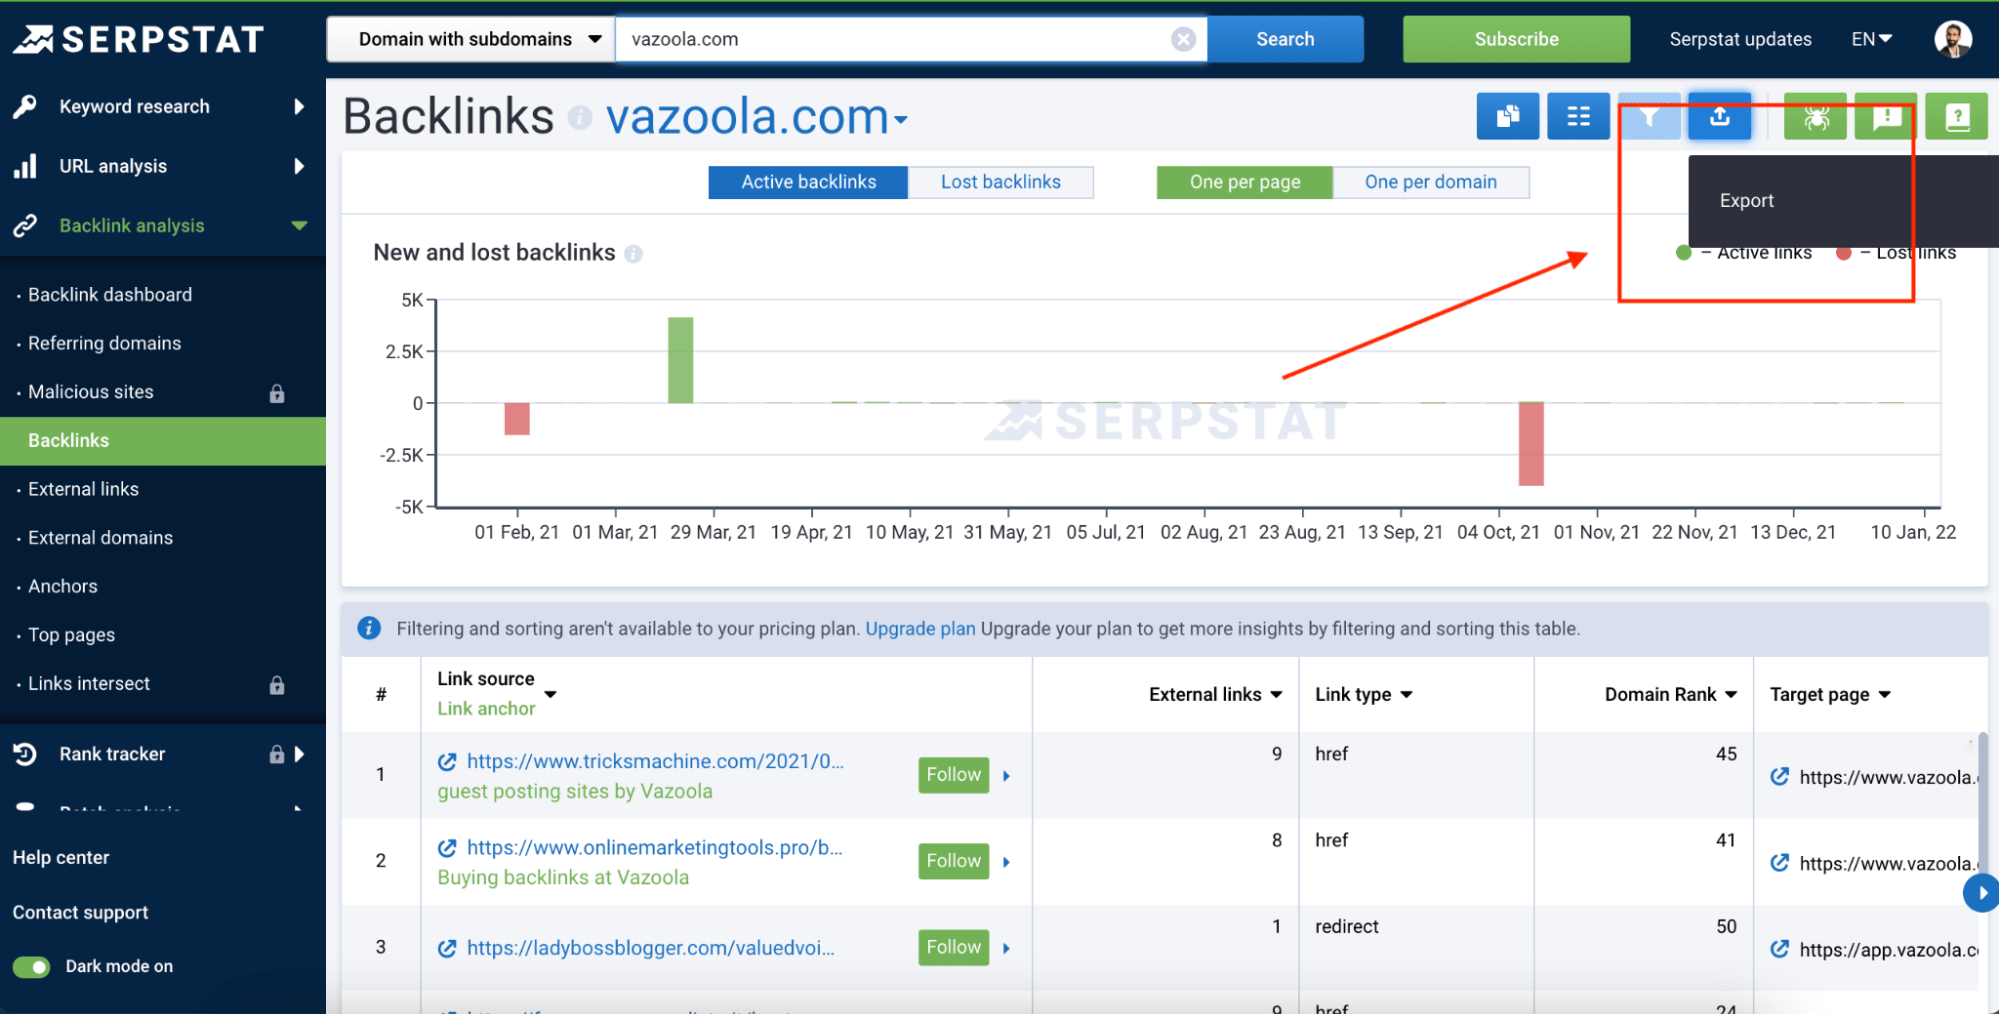Screen dimensions: 1999x1015
Task: Select One per domain option
Action: pos(1431,182)
